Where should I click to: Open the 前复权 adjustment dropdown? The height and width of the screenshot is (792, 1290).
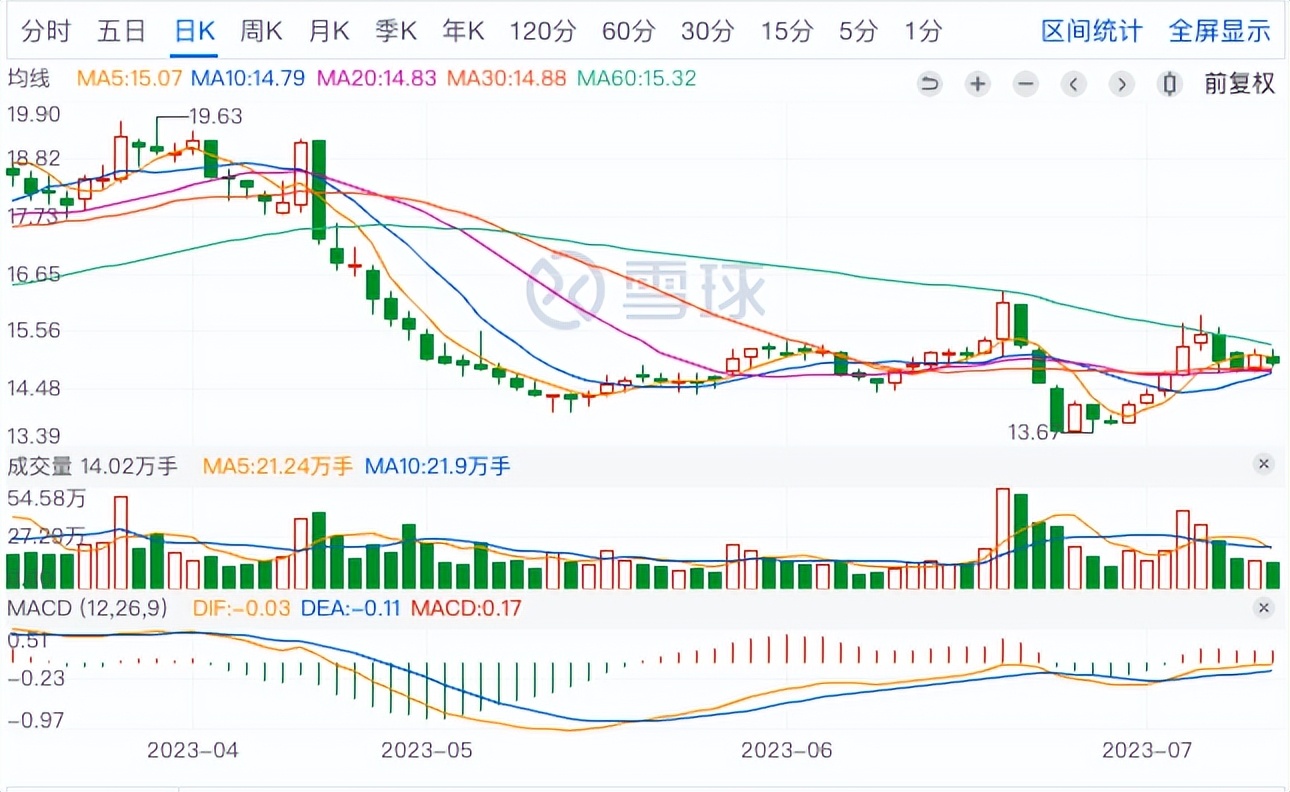(x=1239, y=84)
